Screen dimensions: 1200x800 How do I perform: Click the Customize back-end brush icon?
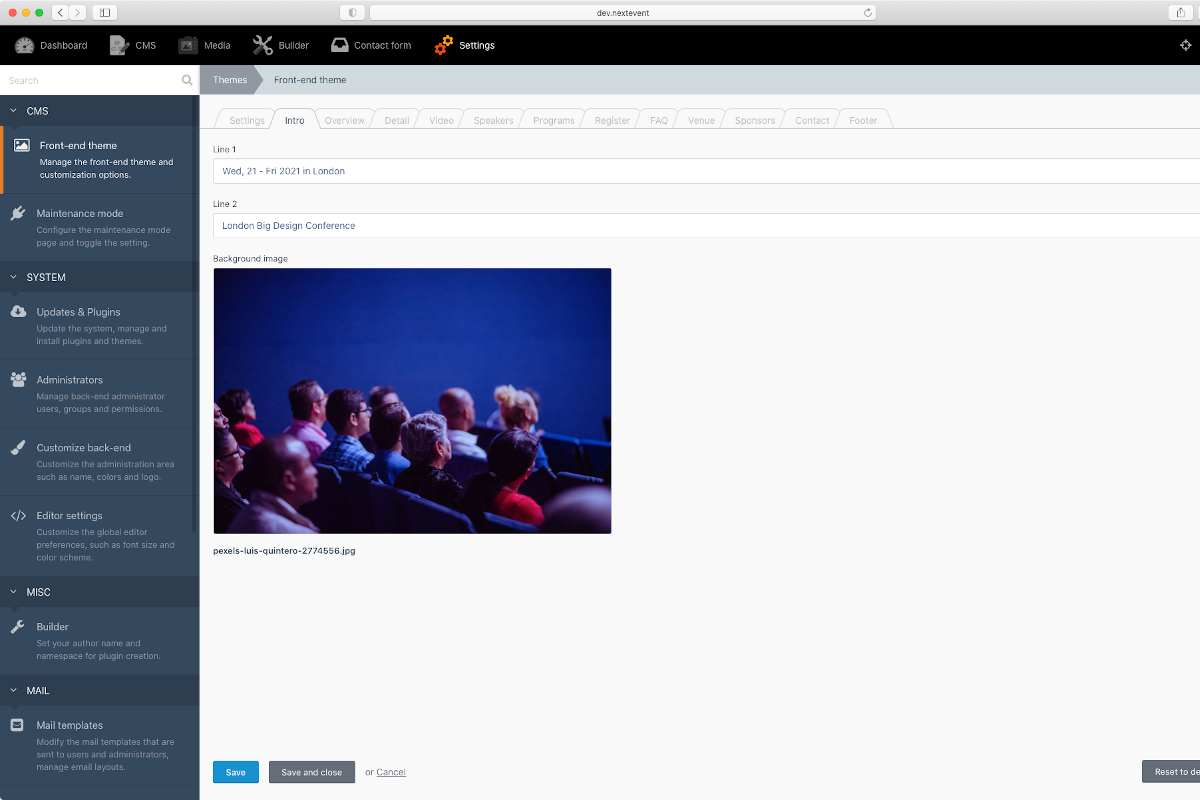(18, 447)
